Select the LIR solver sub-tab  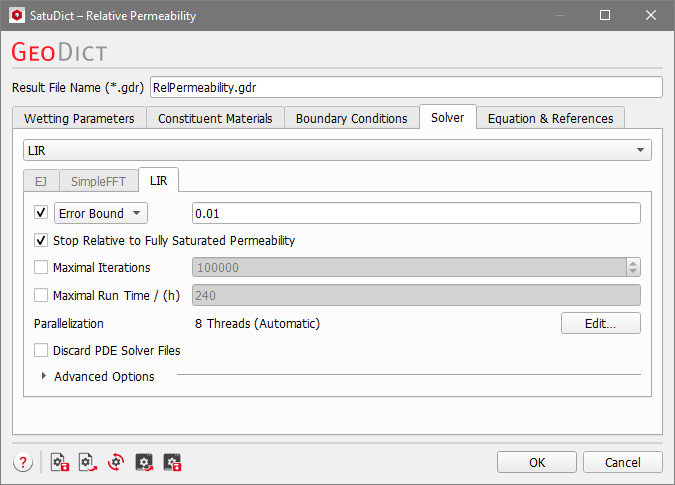158,180
